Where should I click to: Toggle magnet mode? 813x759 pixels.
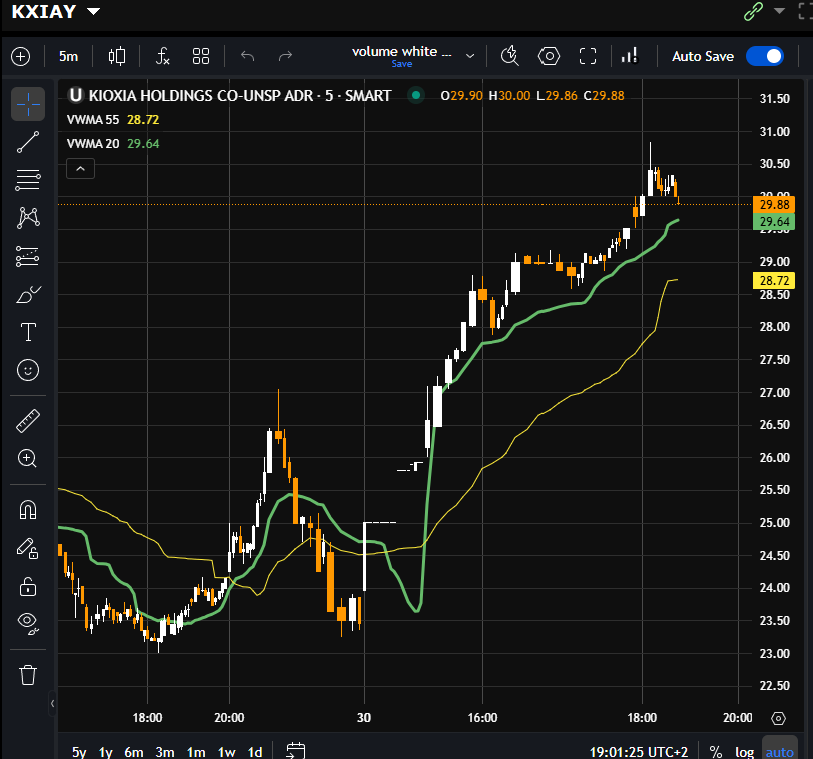(x=28, y=510)
